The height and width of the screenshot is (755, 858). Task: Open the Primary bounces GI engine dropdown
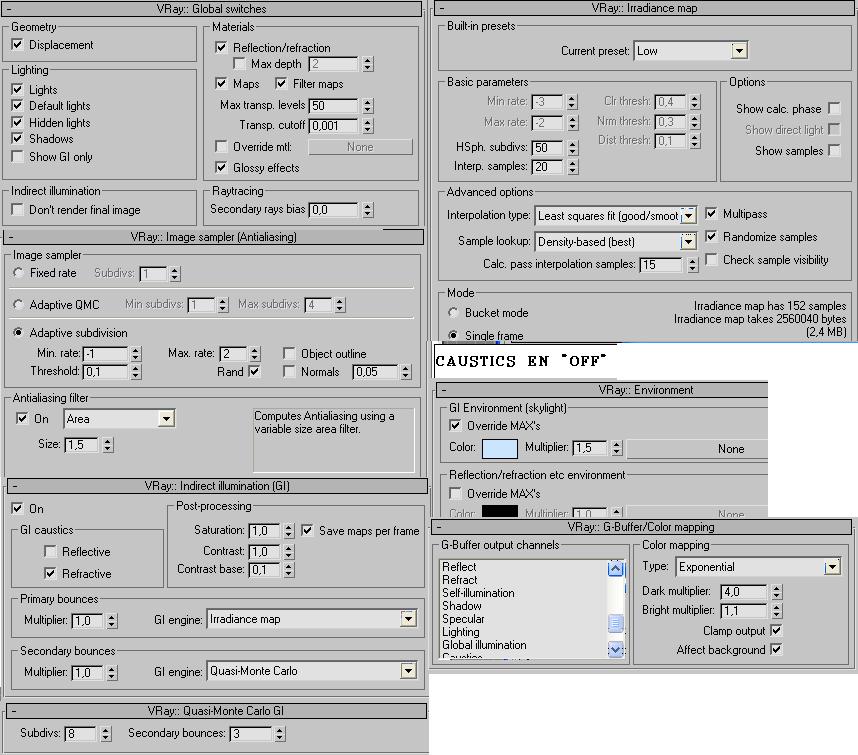(x=408, y=619)
